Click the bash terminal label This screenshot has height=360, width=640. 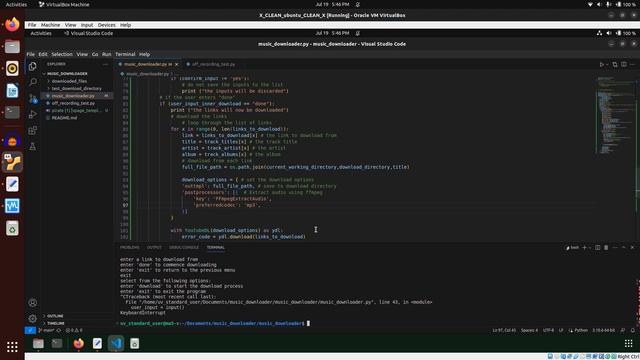(x=572, y=248)
